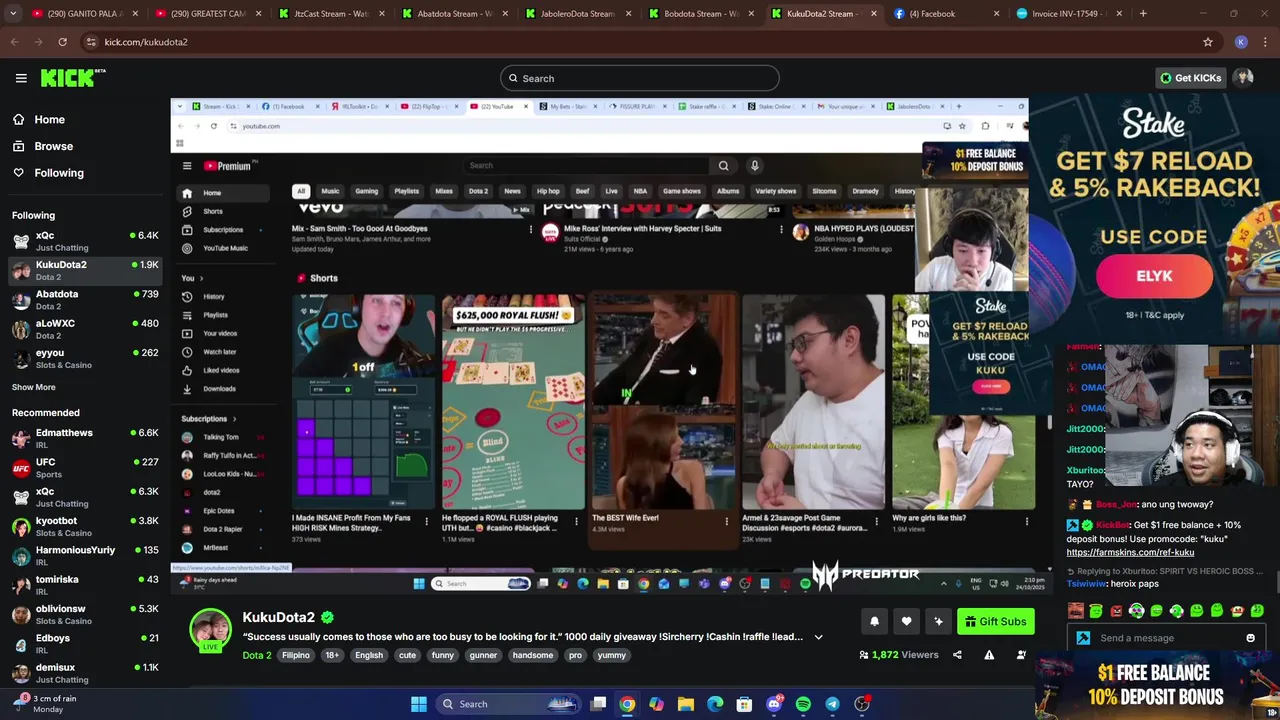Click the Gift Subs button
Screen dimensions: 1280x720
995,622
